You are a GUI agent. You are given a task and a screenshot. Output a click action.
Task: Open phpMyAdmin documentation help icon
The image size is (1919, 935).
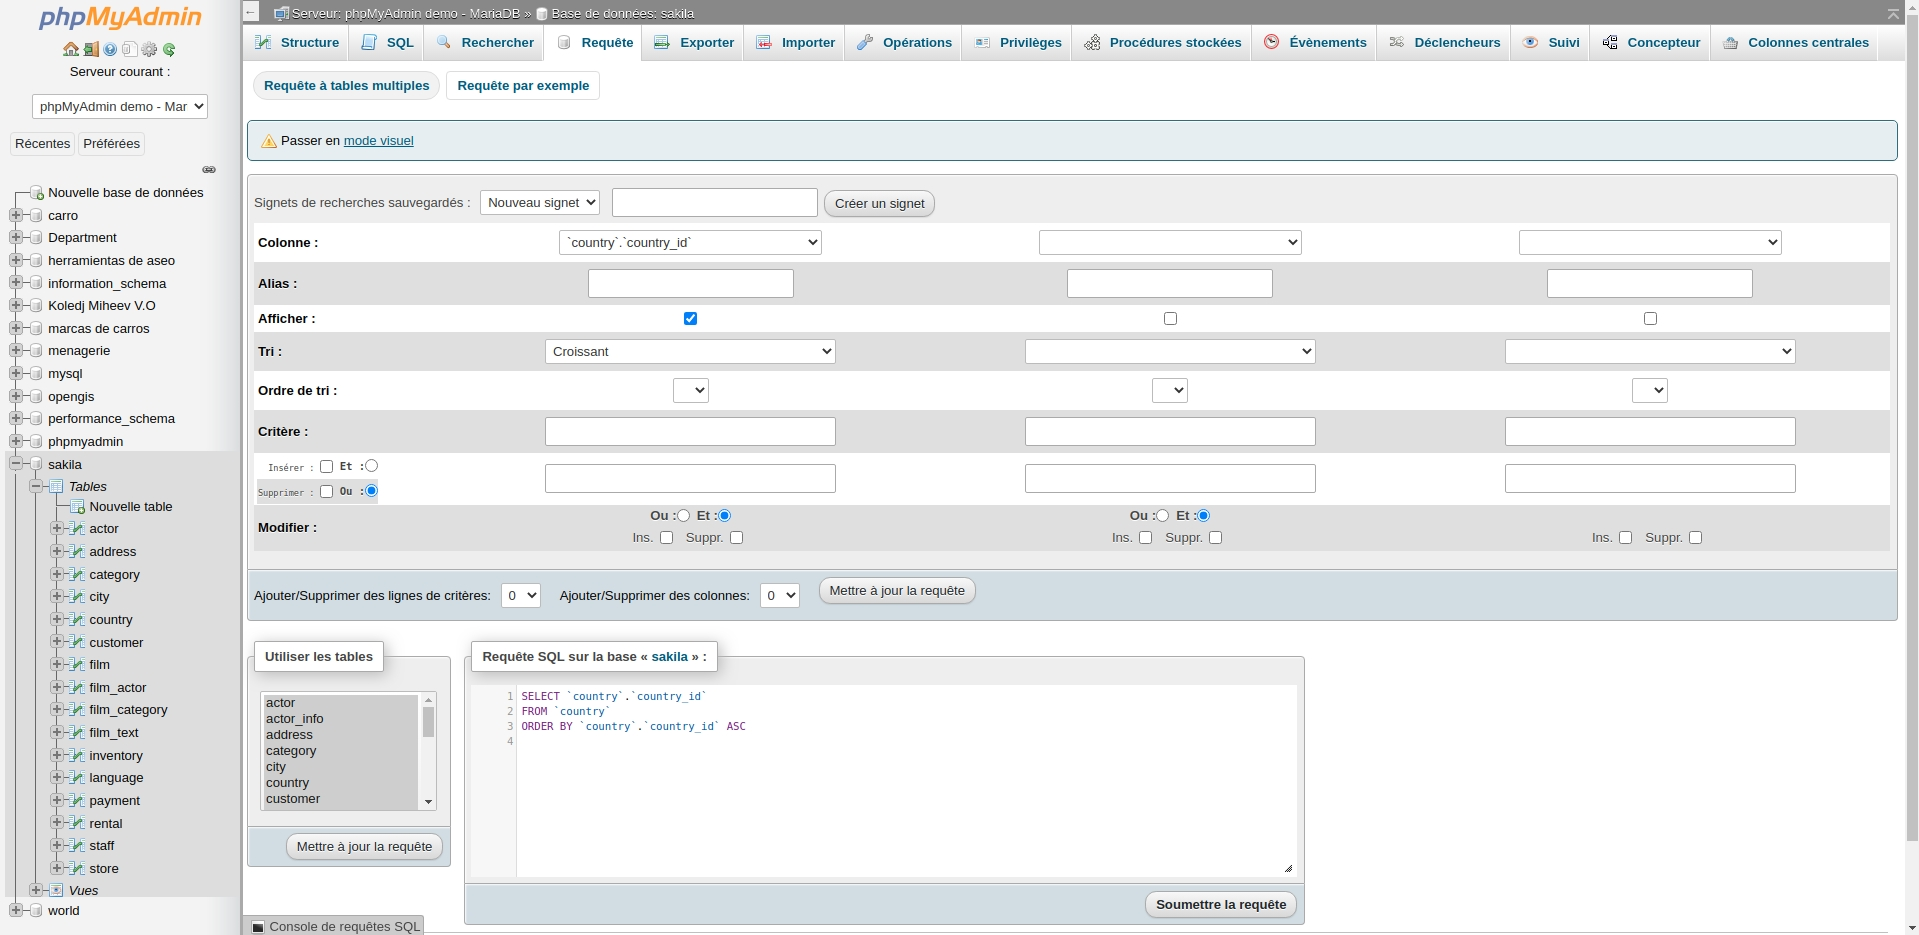(110, 49)
